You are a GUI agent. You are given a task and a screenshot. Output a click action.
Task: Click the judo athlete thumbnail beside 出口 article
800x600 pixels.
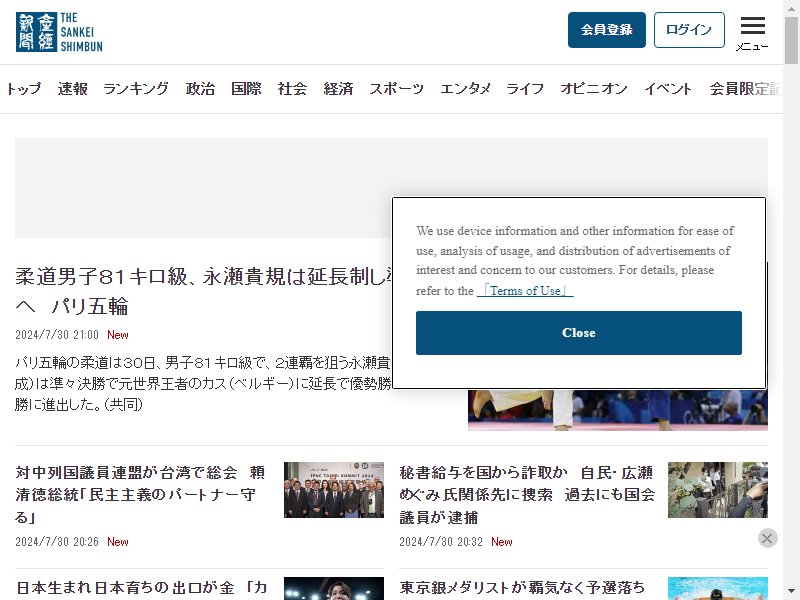coord(334,588)
